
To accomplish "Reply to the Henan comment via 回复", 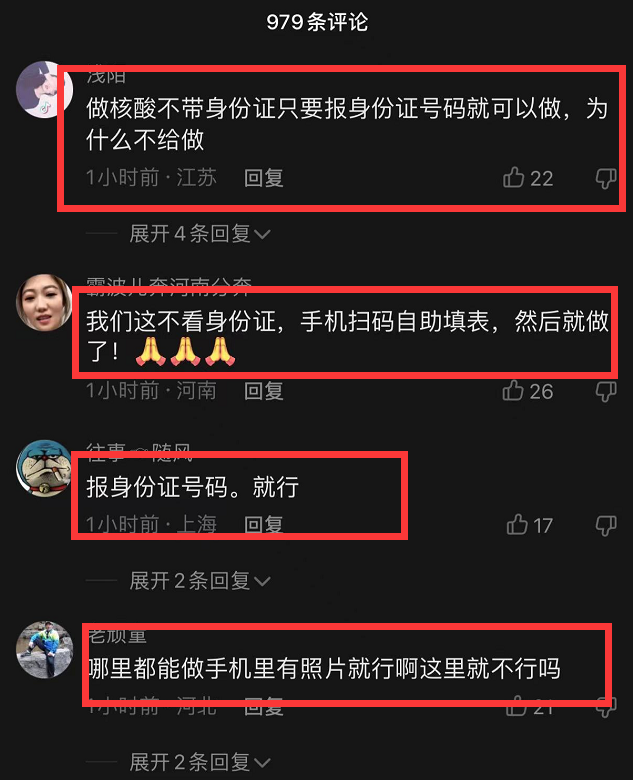I will [264, 391].
